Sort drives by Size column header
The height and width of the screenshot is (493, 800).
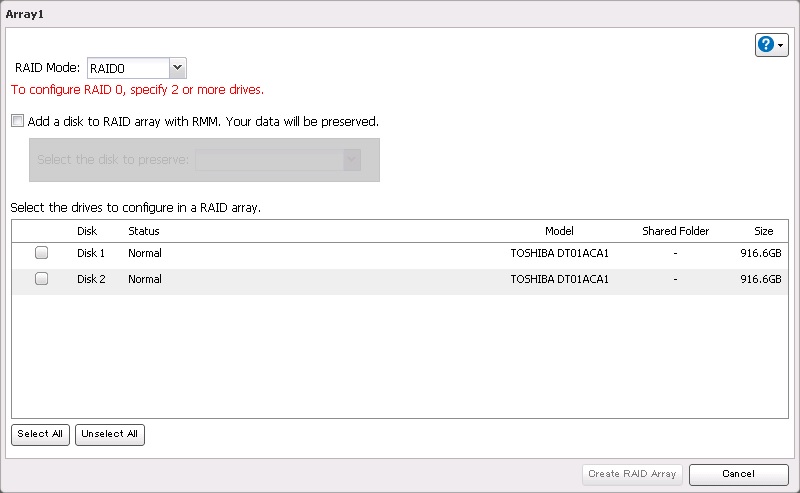pyautogui.click(x=763, y=231)
